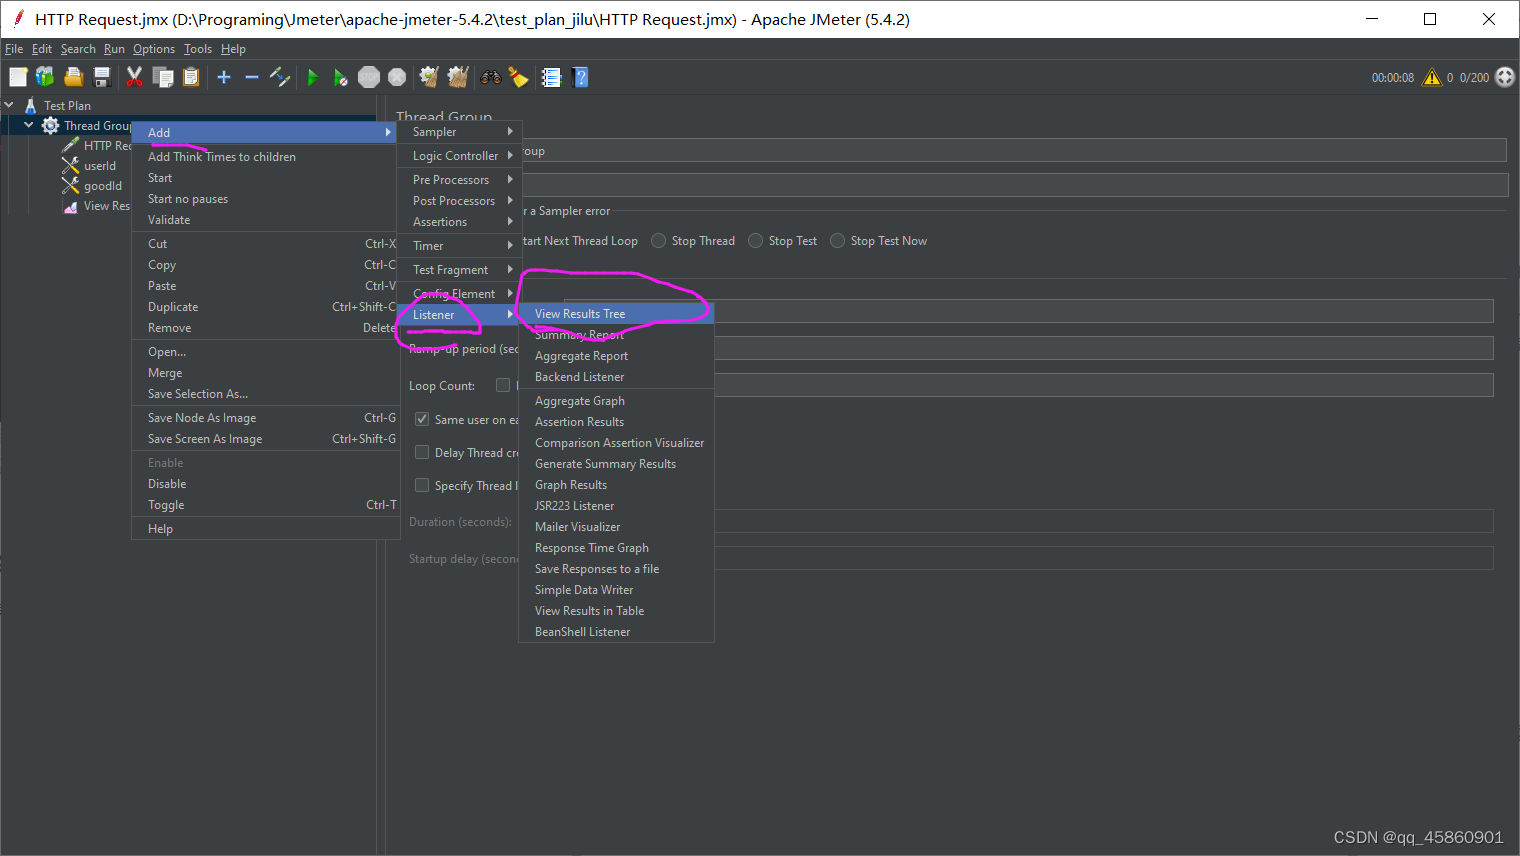Choose Duplicate from the context menu
The height and width of the screenshot is (856, 1520).
point(265,307)
